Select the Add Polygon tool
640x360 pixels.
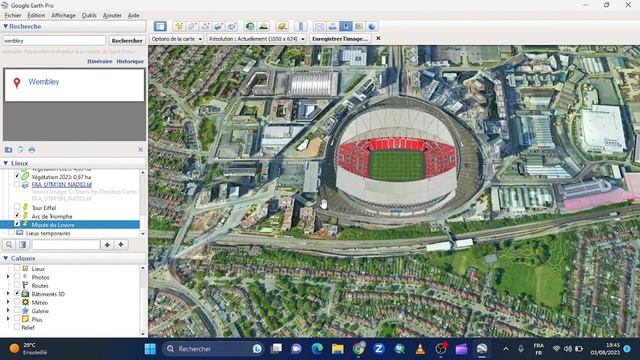coord(192,26)
